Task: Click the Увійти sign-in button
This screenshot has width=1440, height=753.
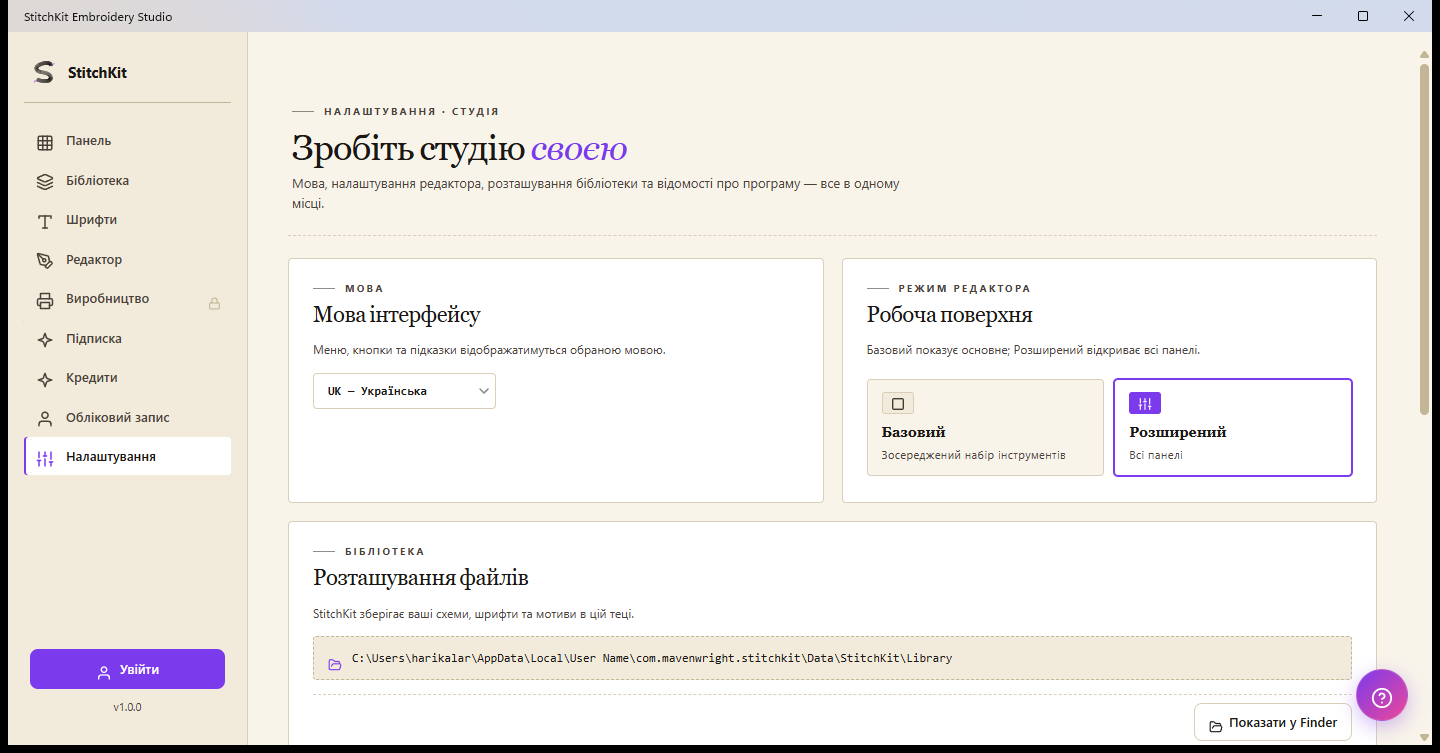Action: (x=127, y=669)
